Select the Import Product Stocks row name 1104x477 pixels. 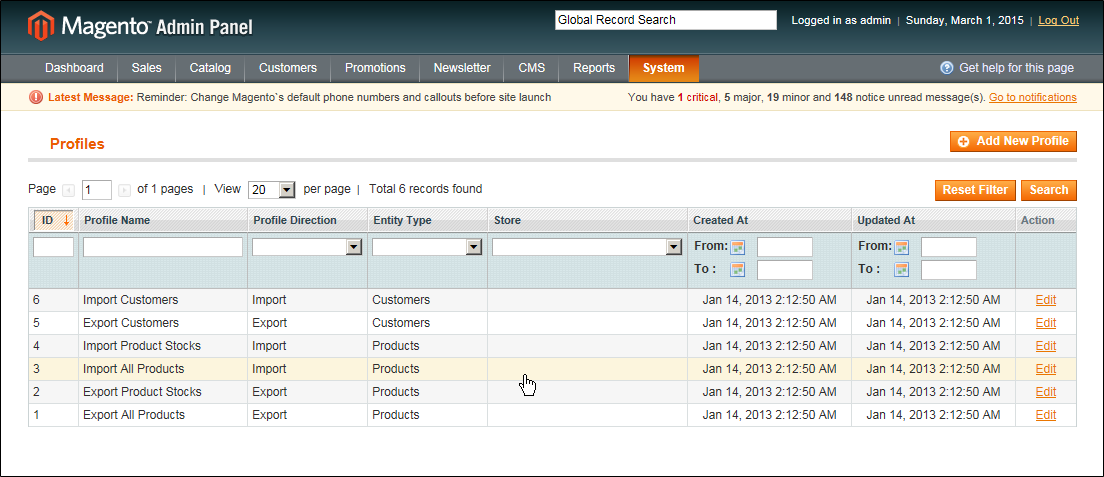click(142, 346)
